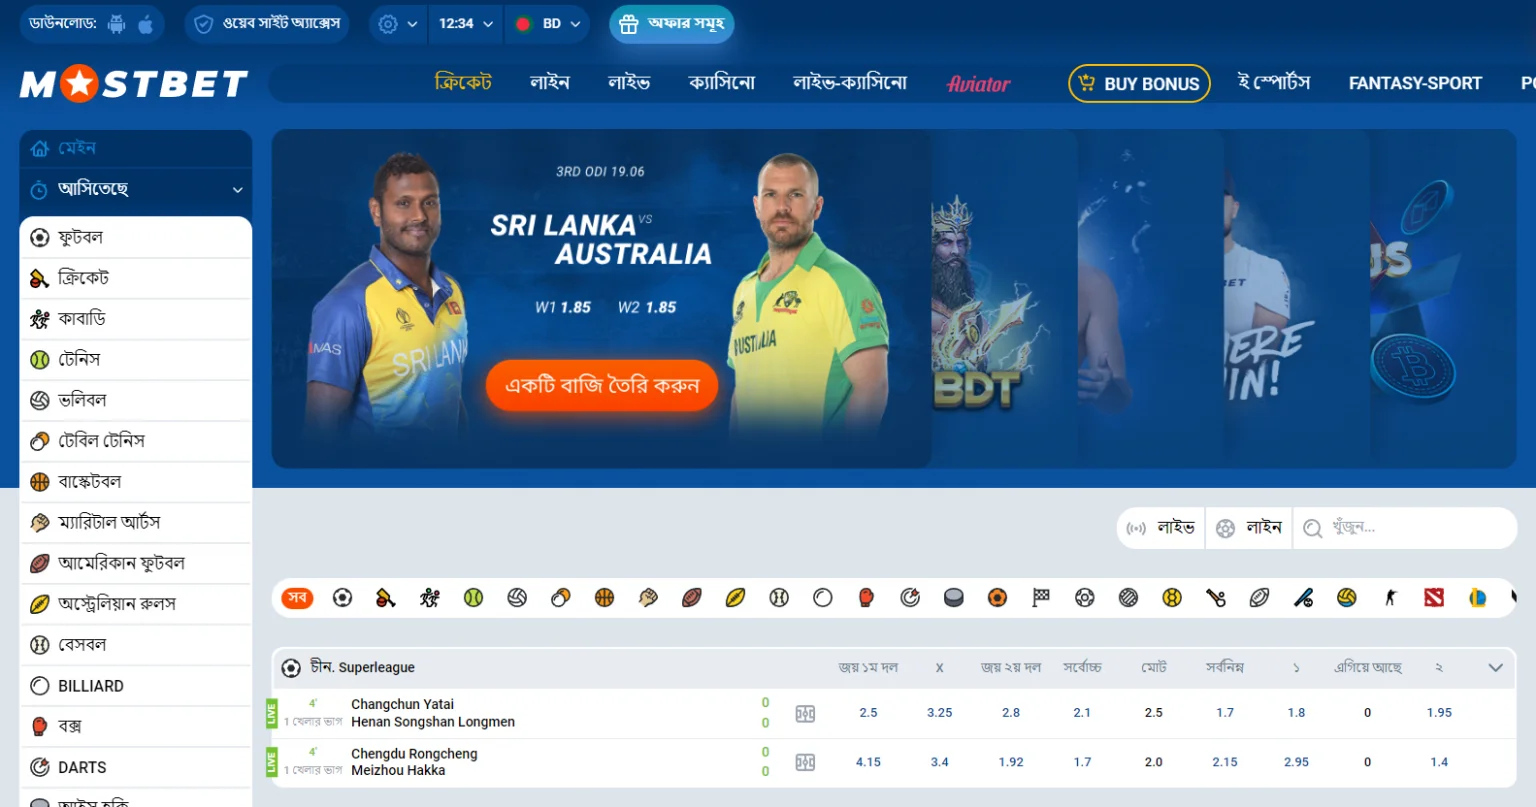Open the settings gear dropdown

click(398, 24)
